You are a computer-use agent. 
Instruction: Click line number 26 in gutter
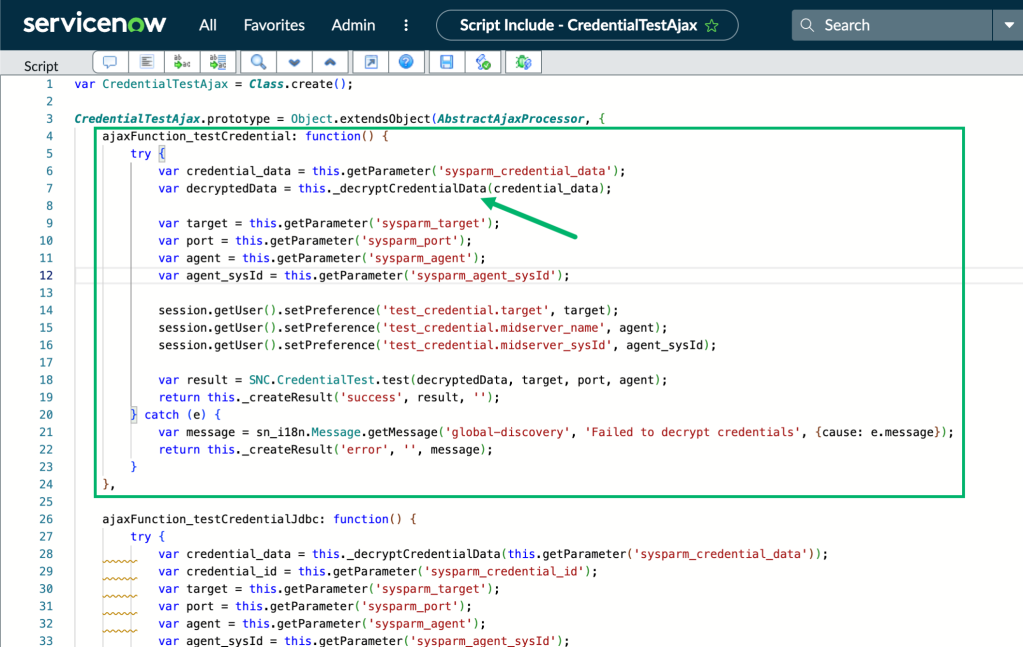pos(46,519)
